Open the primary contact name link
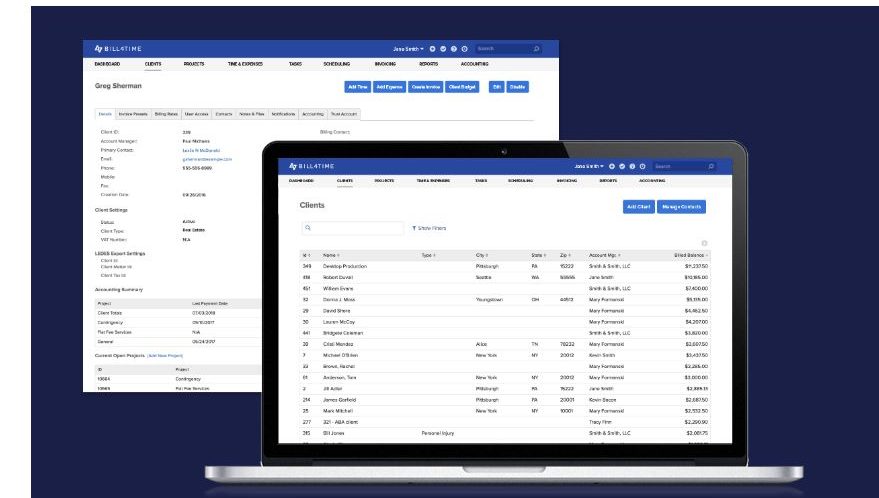The image size is (879, 498). (201, 150)
